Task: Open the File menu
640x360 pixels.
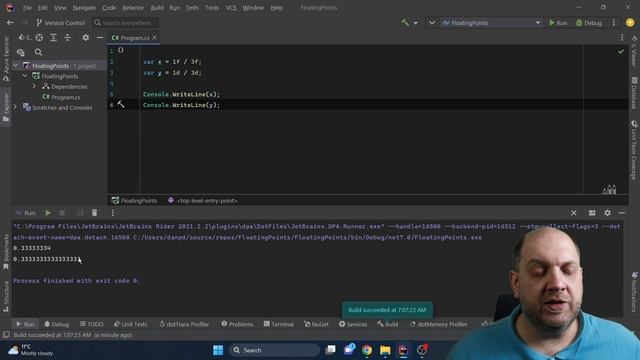Action: [x=27, y=8]
